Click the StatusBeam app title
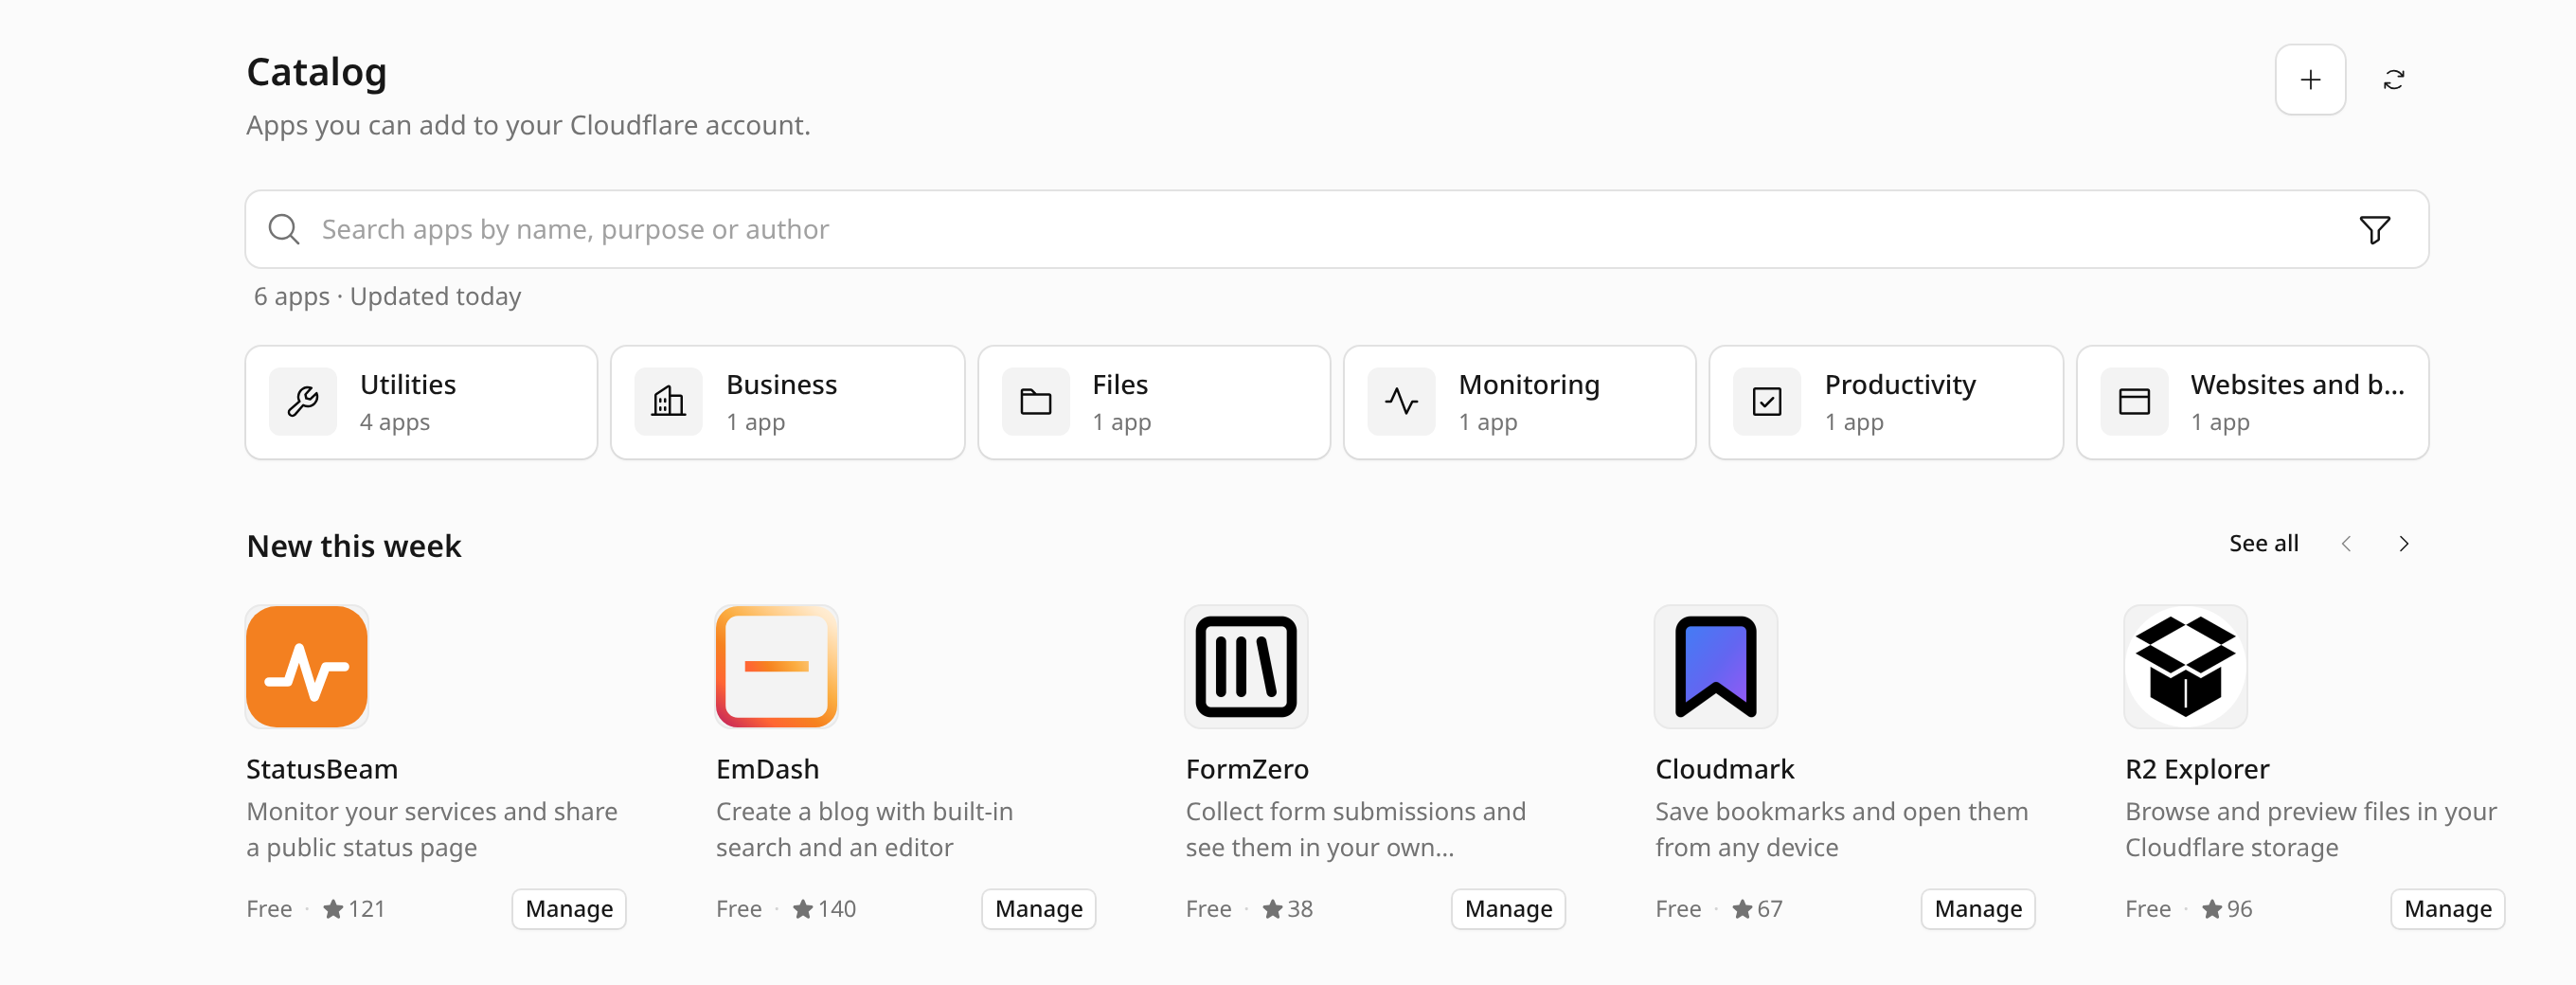 (x=322, y=770)
